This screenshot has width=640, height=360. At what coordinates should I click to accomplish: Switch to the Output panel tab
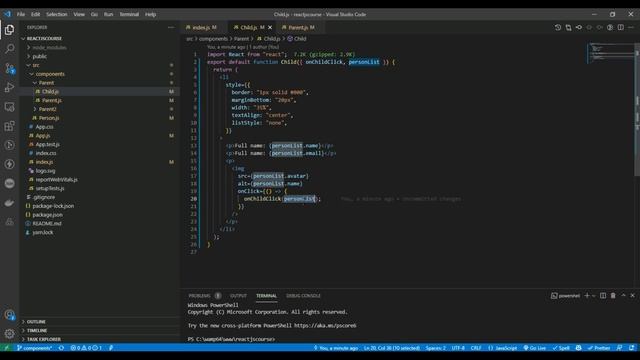click(x=238, y=296)
